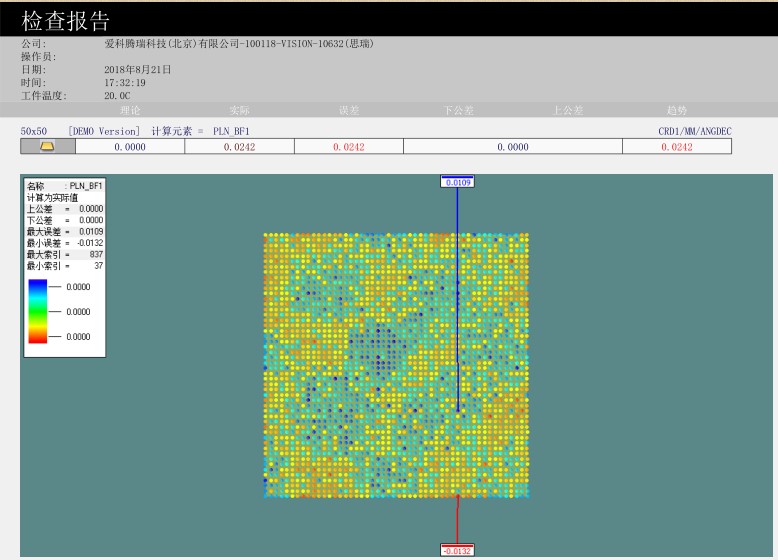The width and height of the screenshot is (778, 560).
Task: Click the company name text in header
Action: (239, 44)
